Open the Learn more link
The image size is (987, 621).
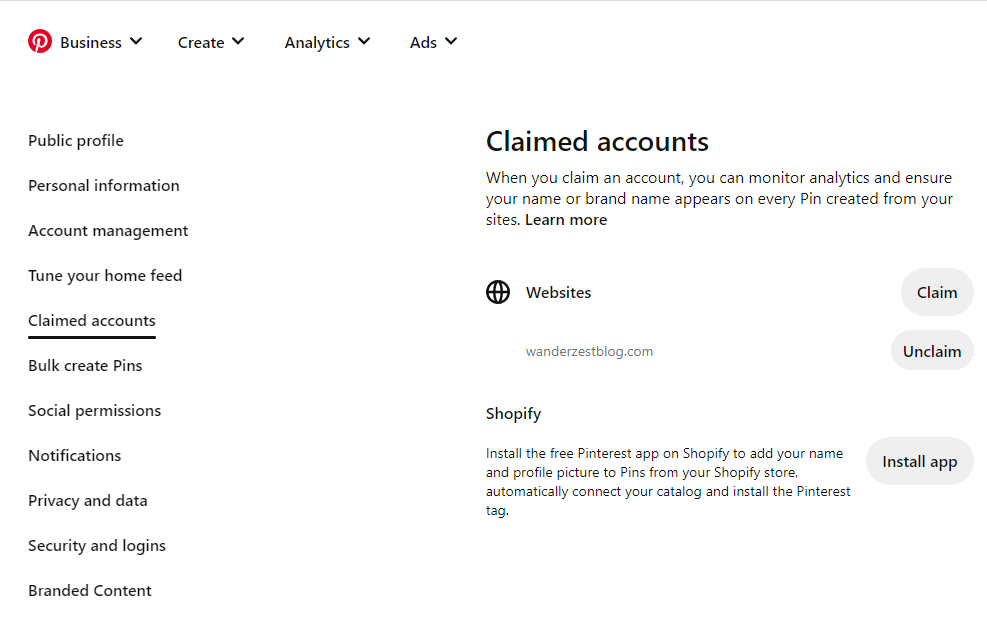[x=566, y=220]
